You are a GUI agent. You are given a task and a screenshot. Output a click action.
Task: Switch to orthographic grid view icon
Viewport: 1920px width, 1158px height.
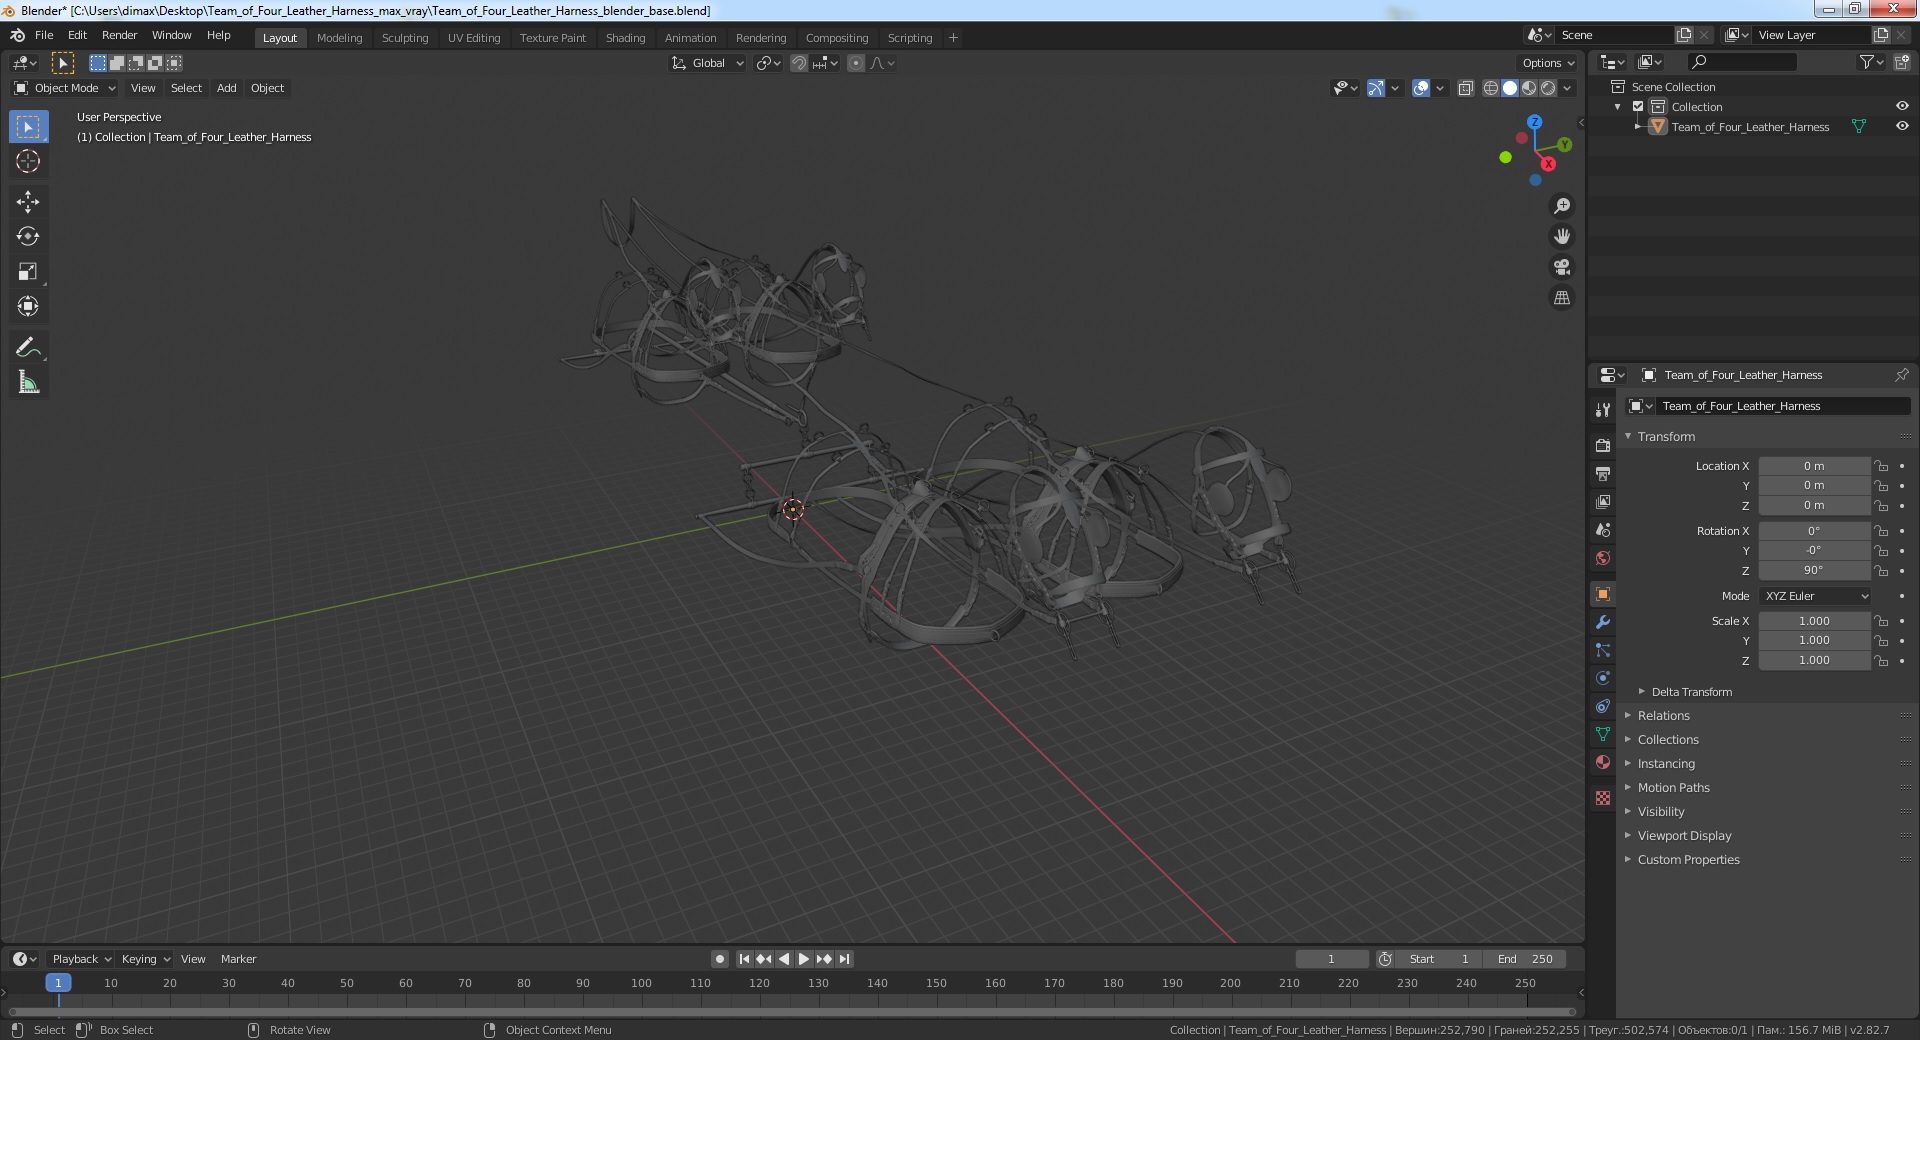(x=1561, y=298)
